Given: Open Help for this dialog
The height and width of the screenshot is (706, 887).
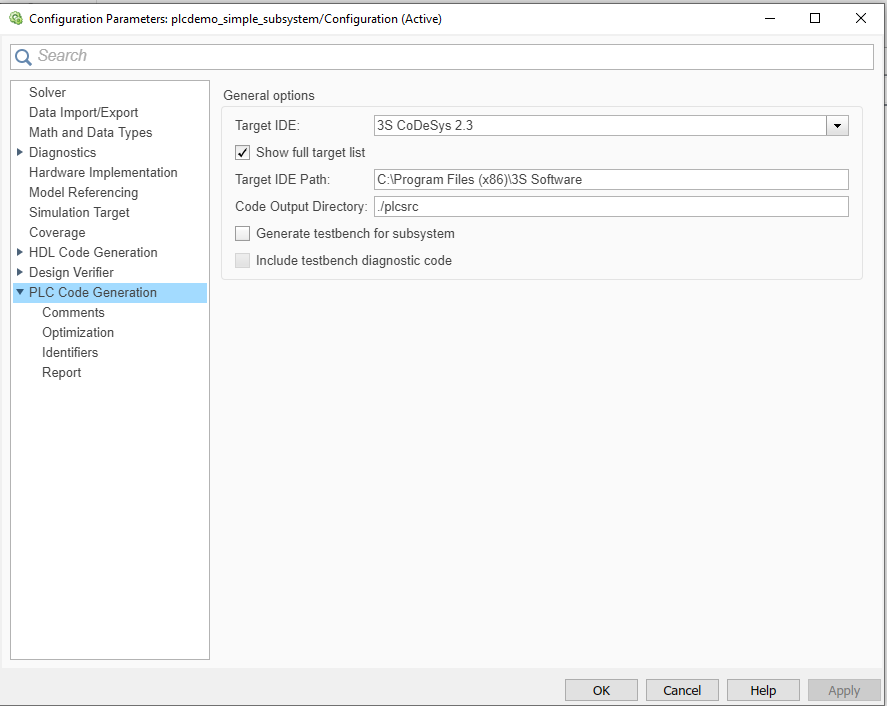Looking at the screenshot, I should [763, 690].
